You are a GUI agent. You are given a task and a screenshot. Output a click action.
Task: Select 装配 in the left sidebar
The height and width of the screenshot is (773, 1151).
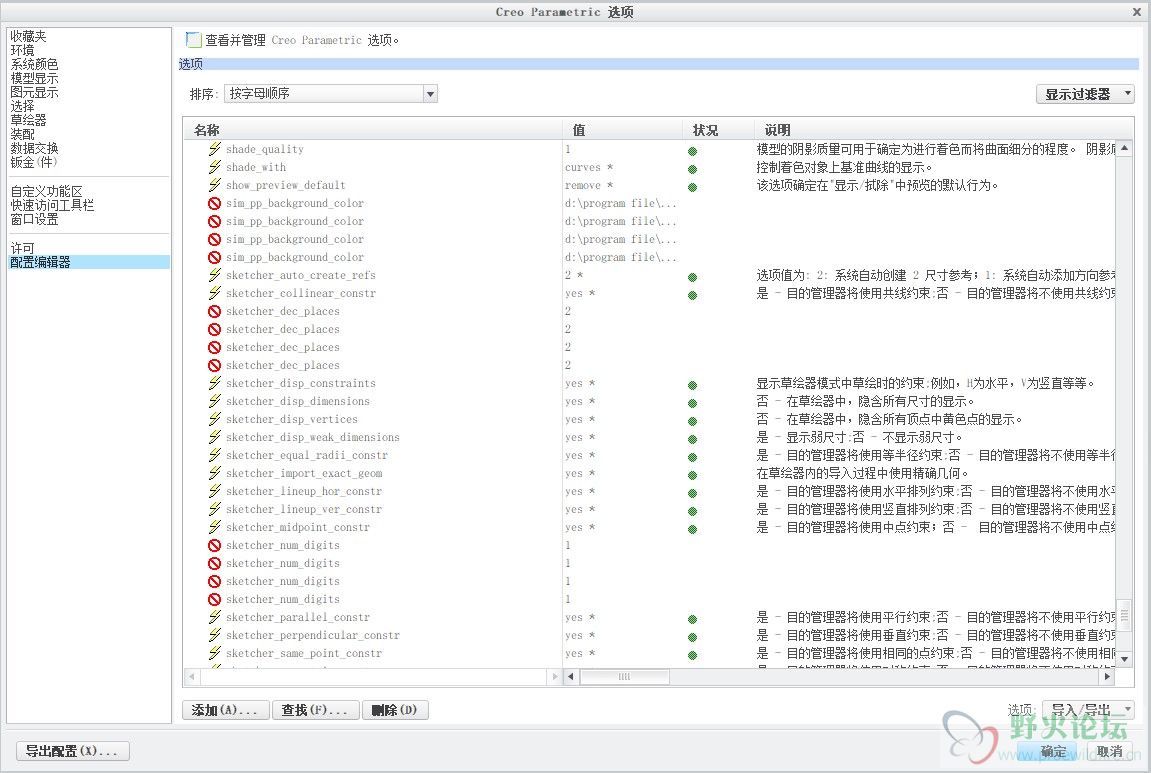22,134
